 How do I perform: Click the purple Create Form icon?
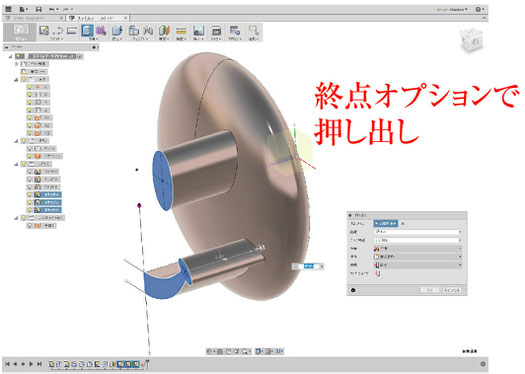pos(101,31)
